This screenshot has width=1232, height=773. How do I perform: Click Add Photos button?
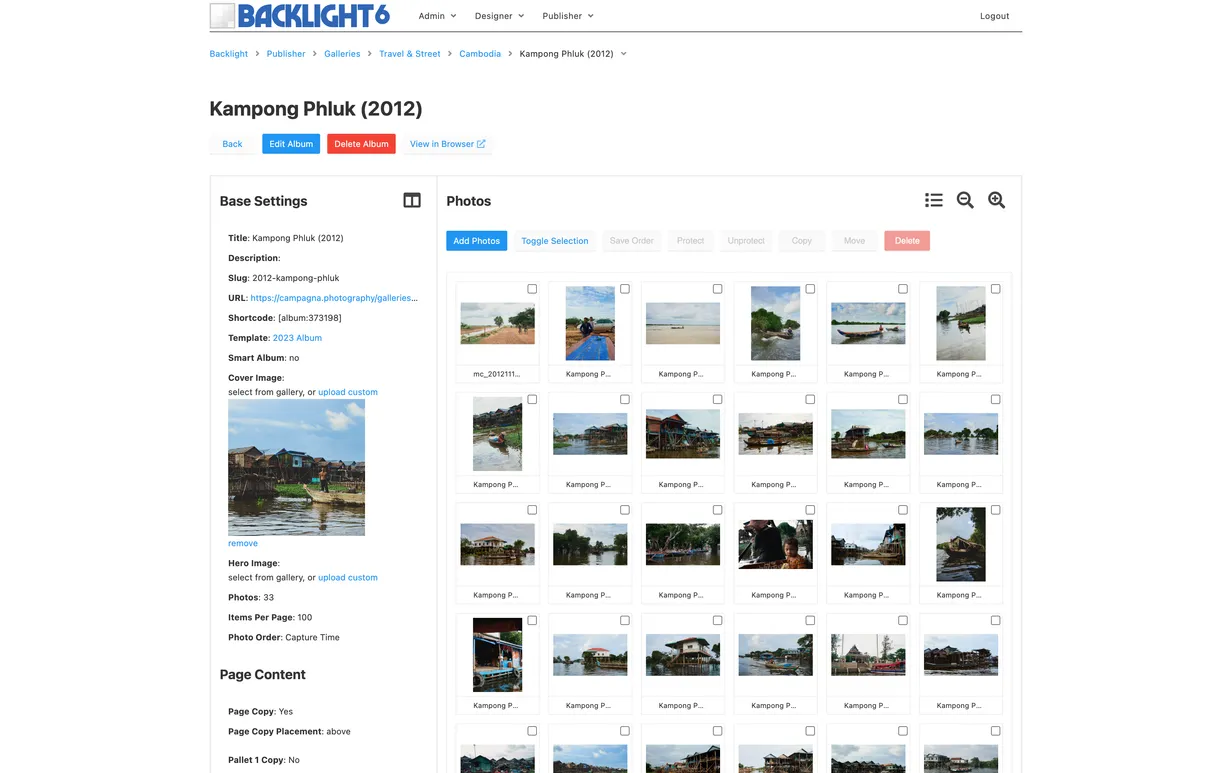click(x=476, y=241)
